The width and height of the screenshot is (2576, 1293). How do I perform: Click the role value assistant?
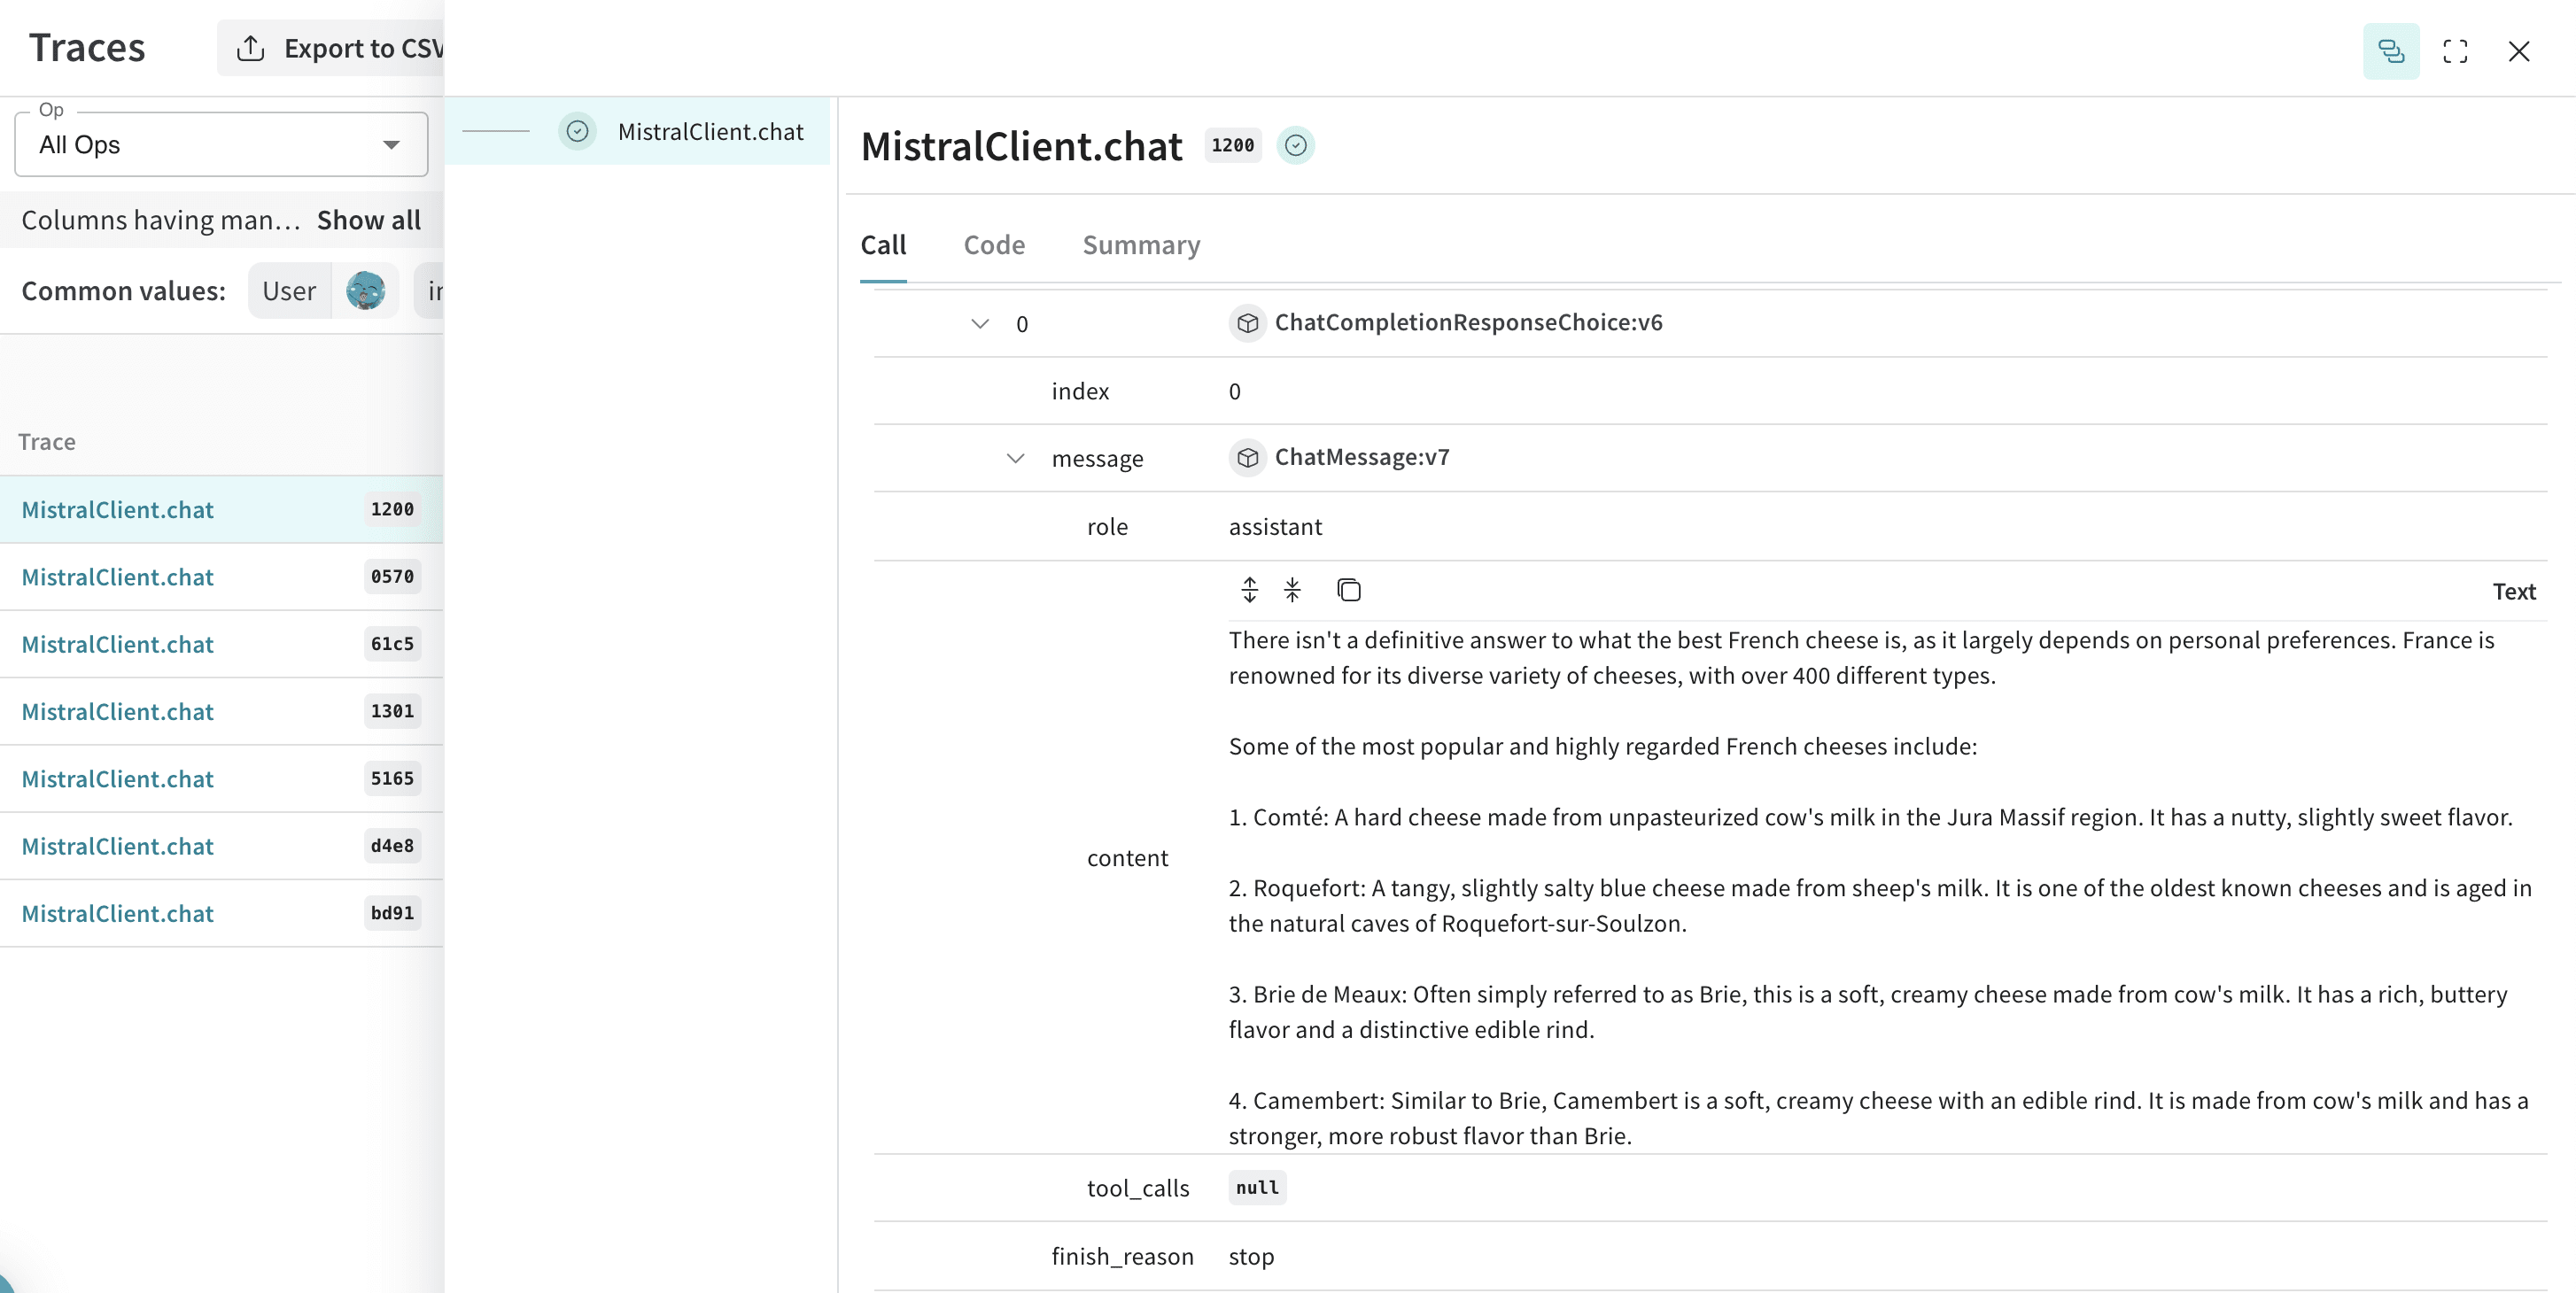(x=1275, y=527)
